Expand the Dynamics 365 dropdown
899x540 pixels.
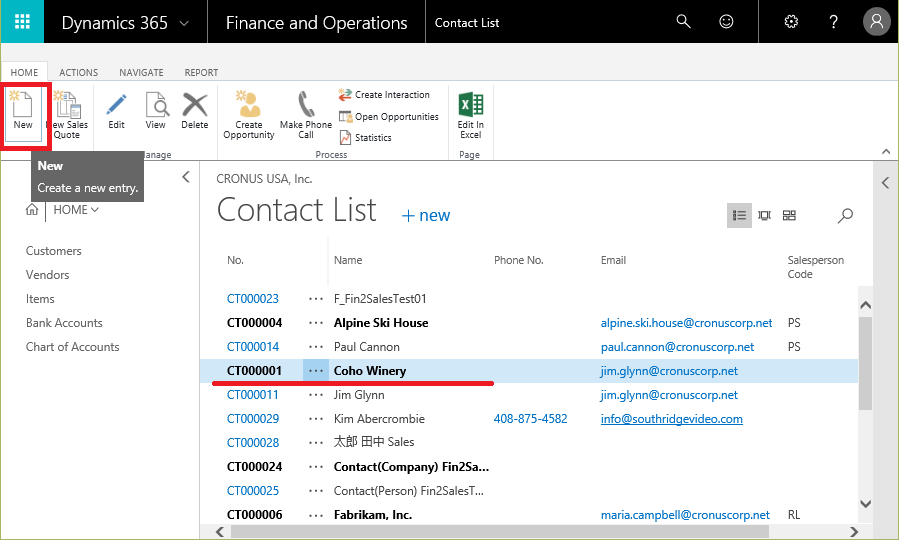coord(184,24)
